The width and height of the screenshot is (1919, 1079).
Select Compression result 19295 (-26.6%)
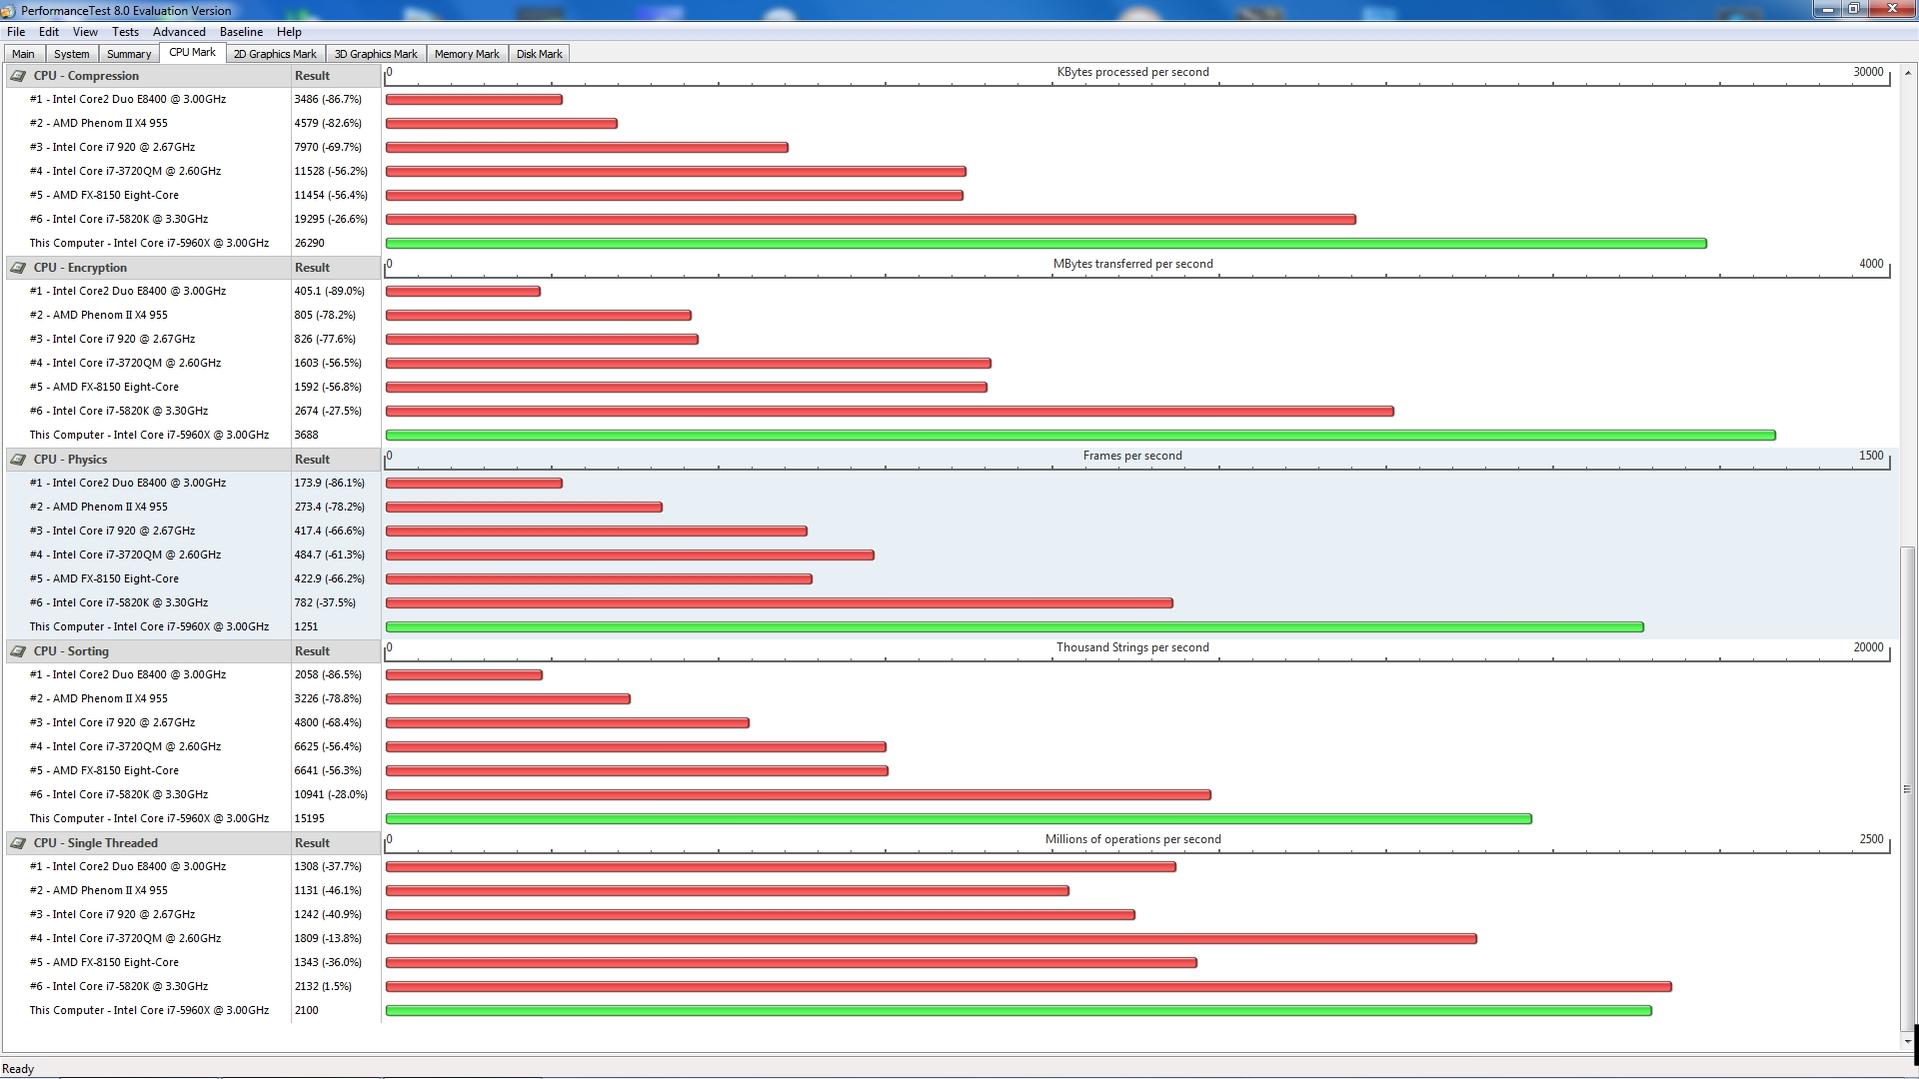tap(331, 219)
